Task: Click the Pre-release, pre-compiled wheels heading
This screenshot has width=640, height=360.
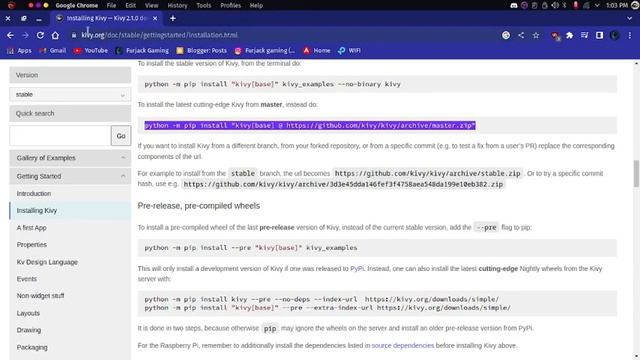Action: point(199,206)
